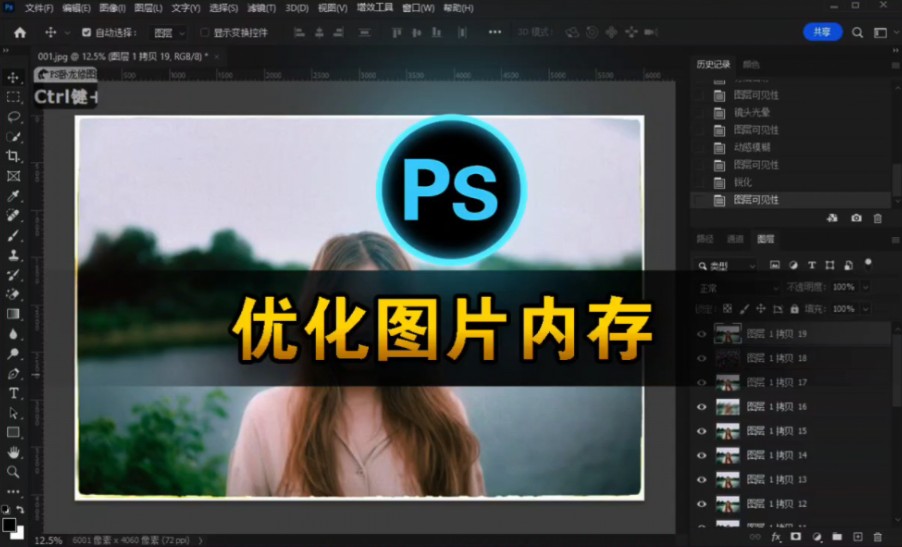Create a new layer with plus icon
The height and width of the screenshot is (547, 902).
pyautogui.click(x=858, y=537)
